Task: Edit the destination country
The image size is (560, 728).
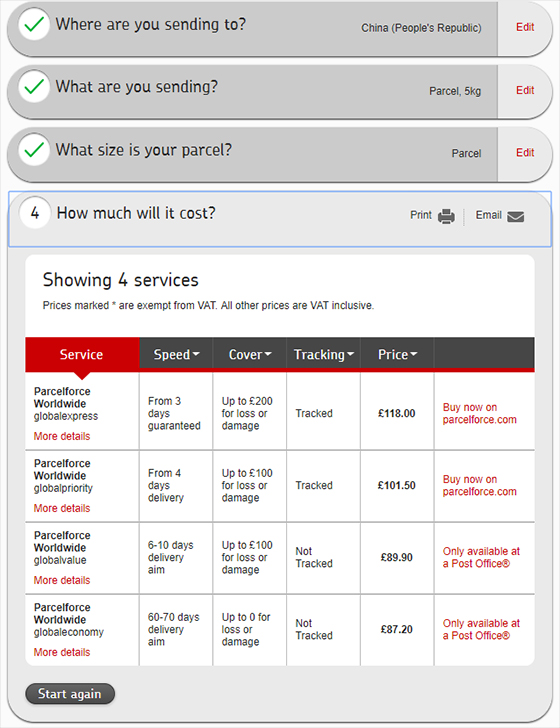Action: [x=525, y=27]
